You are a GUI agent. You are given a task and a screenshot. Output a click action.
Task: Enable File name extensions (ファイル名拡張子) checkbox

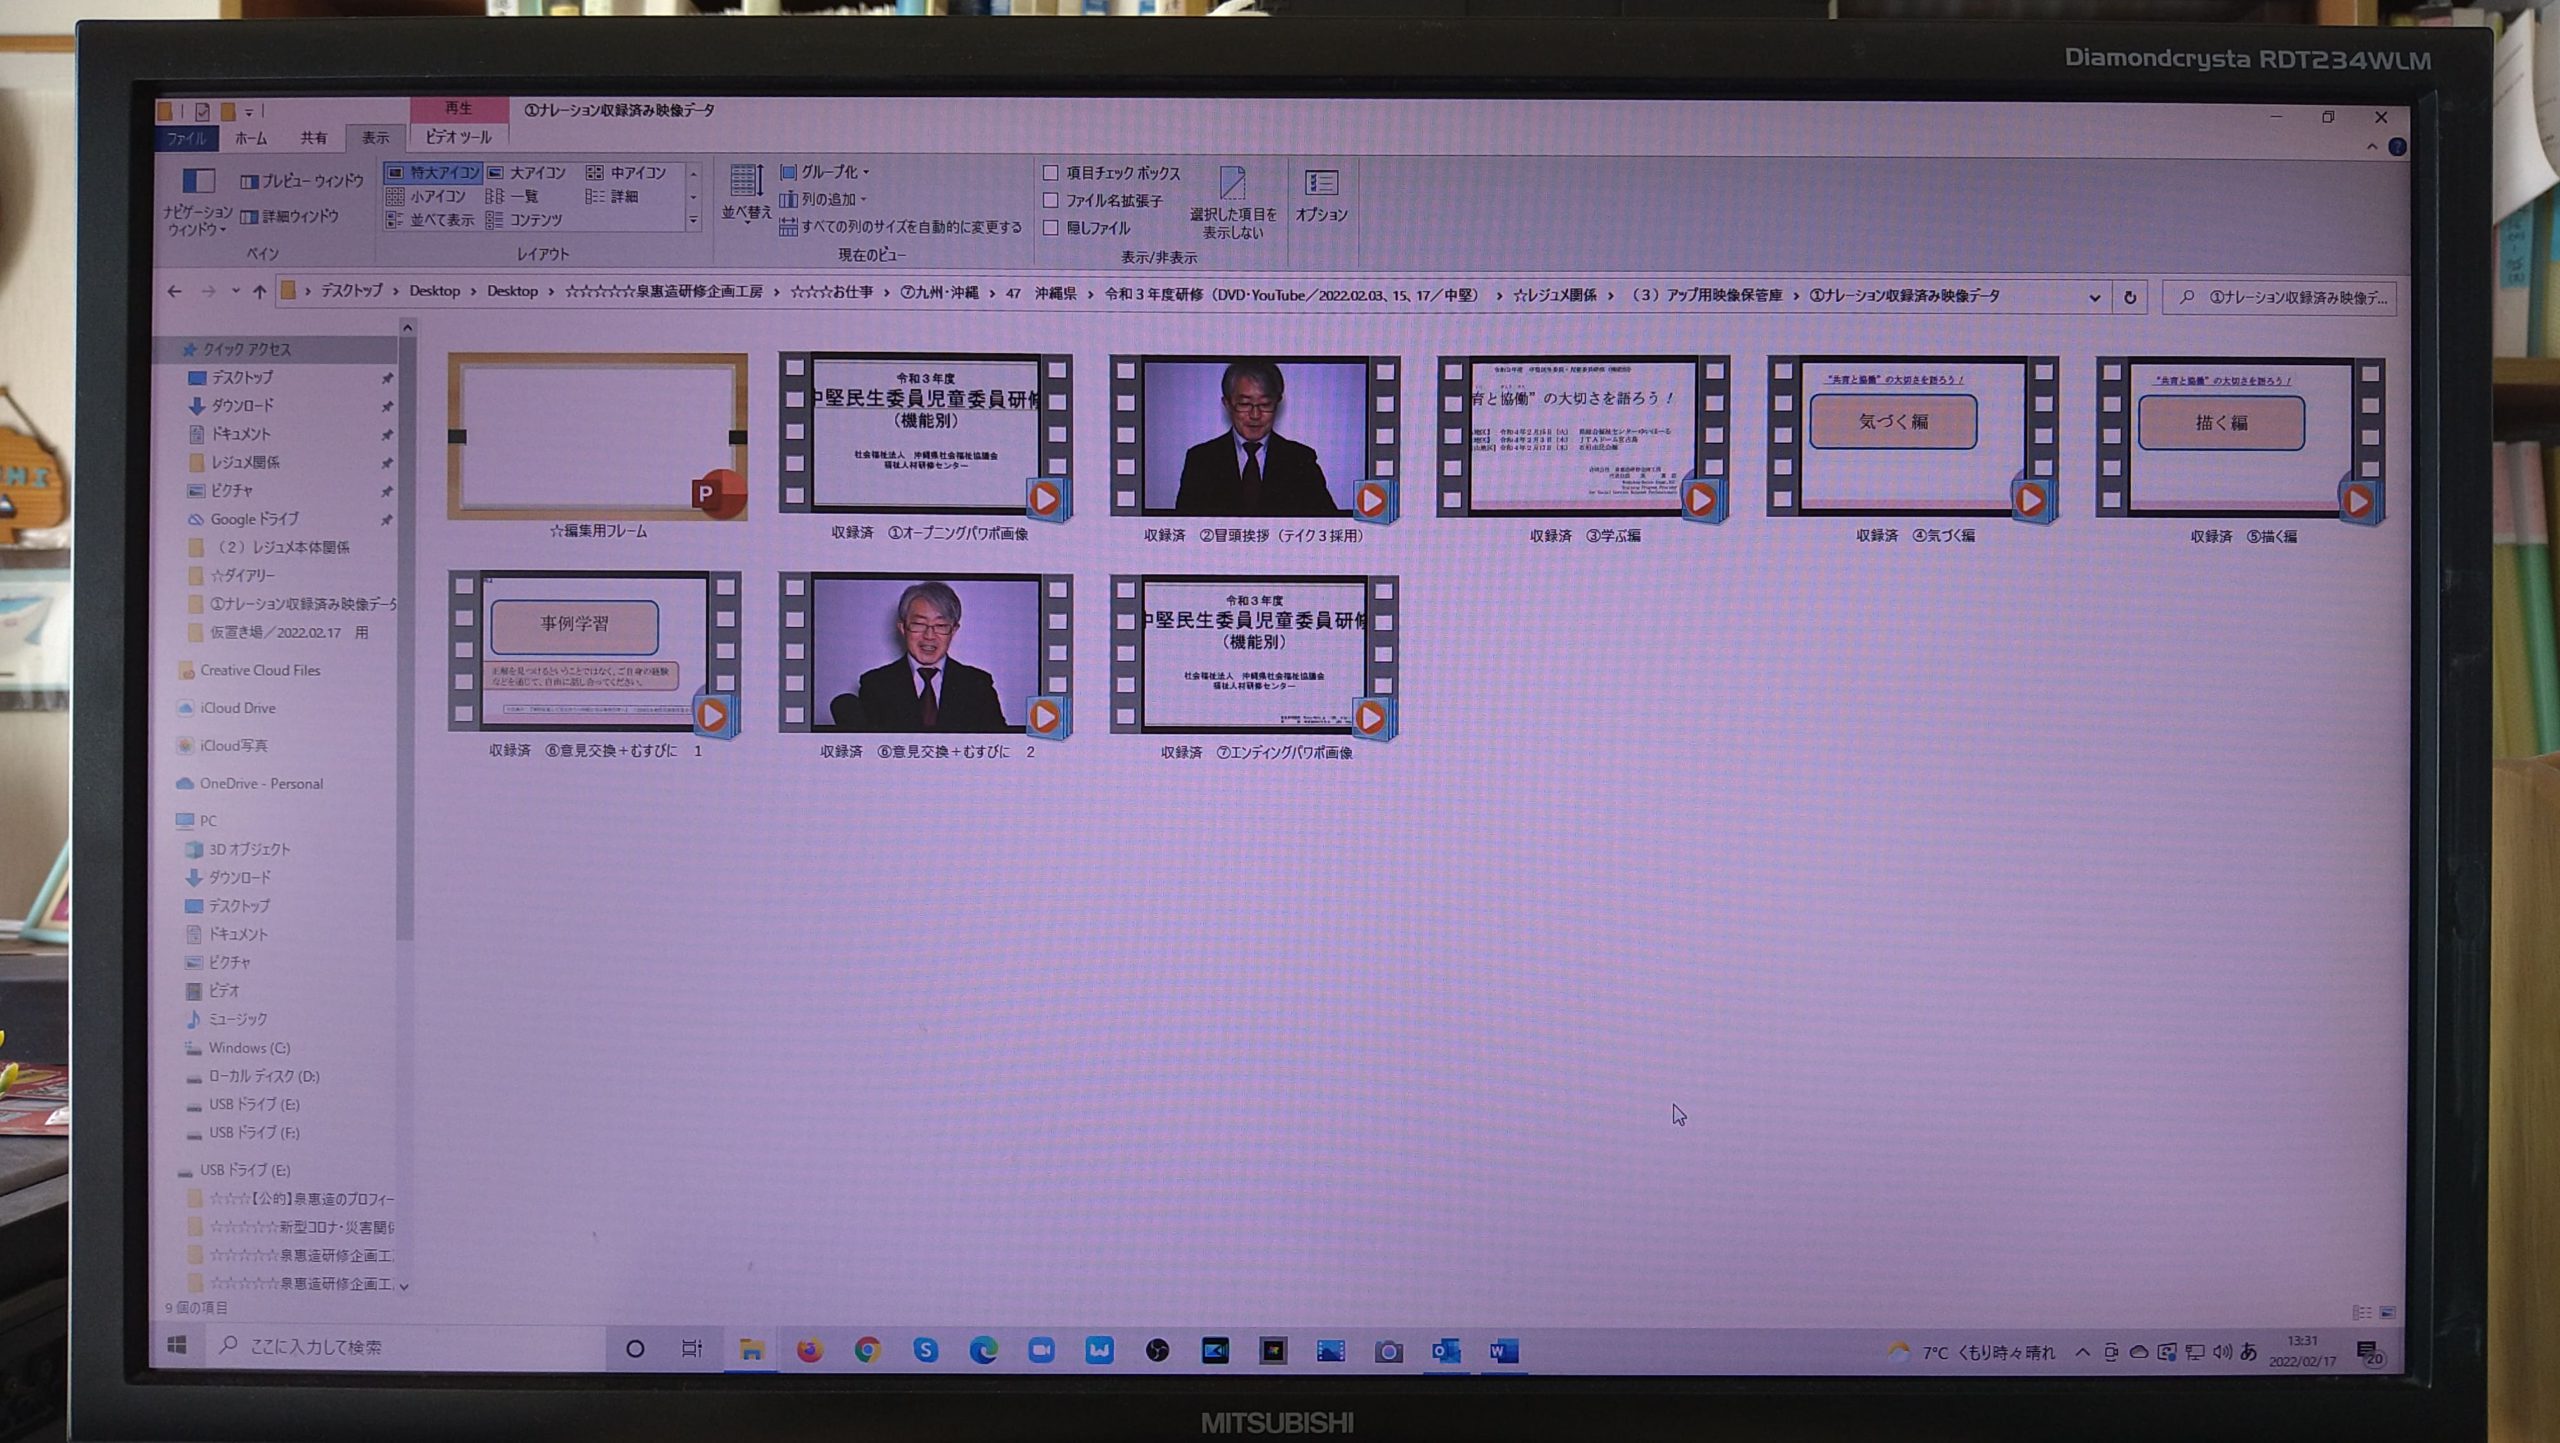click(x=1103, y=201)
